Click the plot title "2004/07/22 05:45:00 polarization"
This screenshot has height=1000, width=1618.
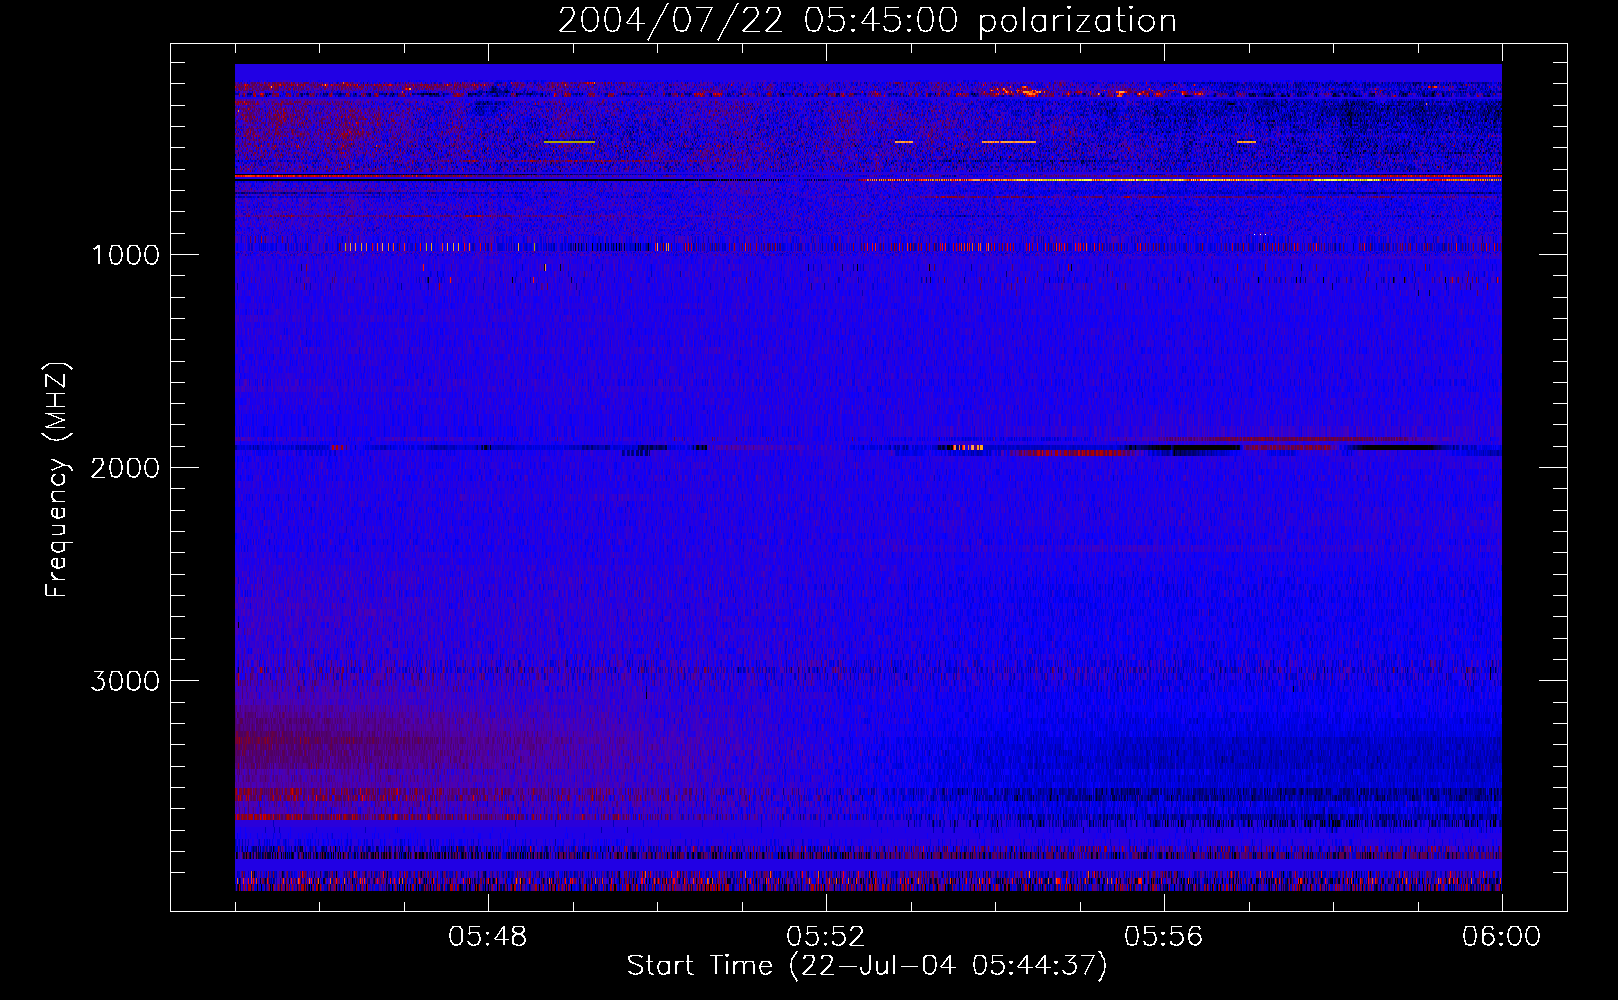click(867, 21)
